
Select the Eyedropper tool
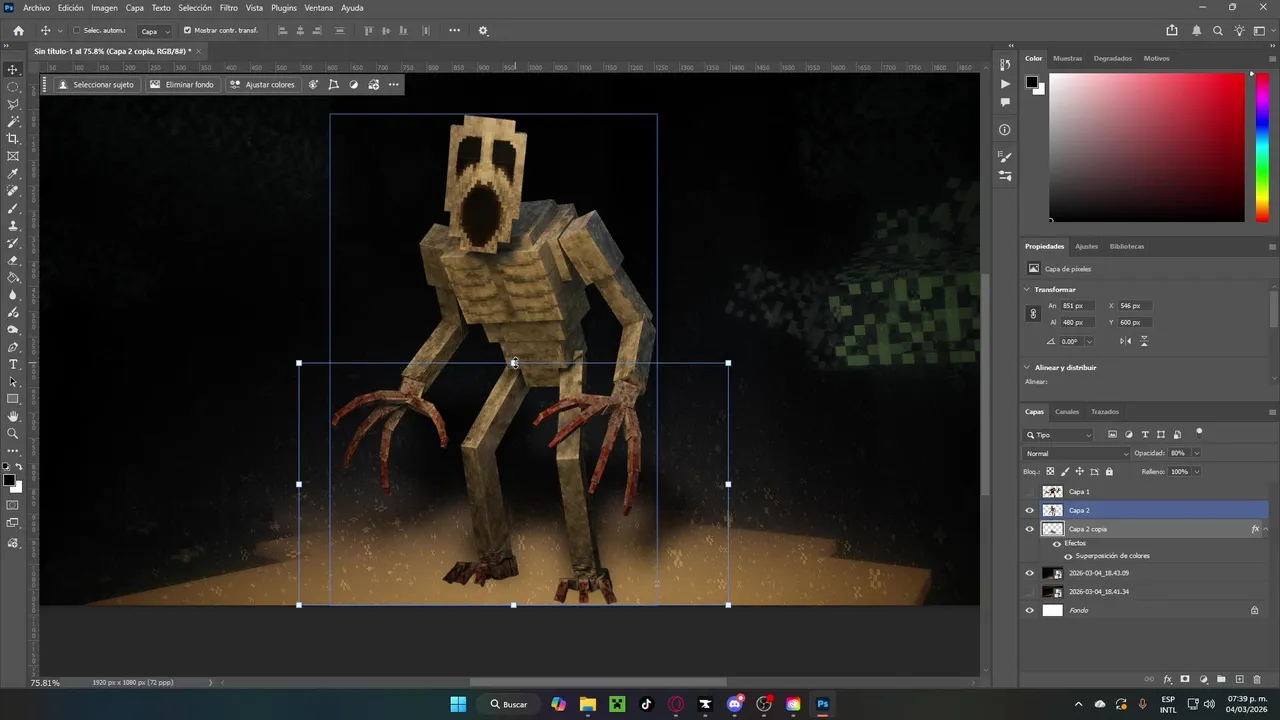pyautogui.click(x=13, y=174)
